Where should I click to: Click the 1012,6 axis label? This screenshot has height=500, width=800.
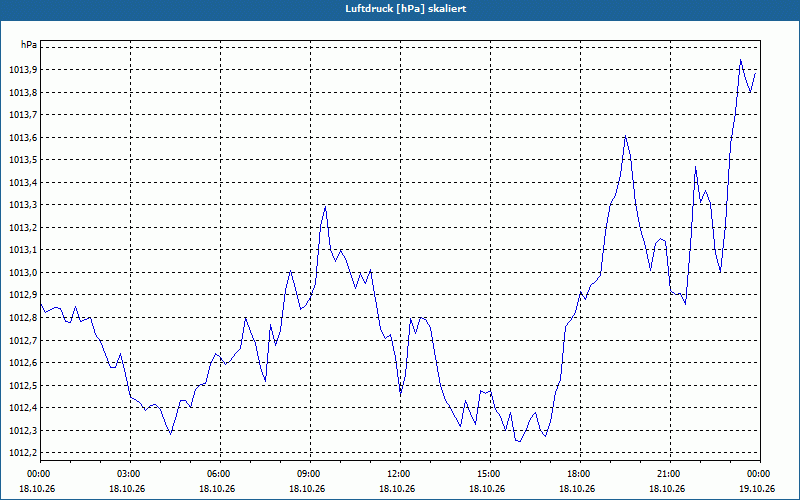click(x=23, y=363)
